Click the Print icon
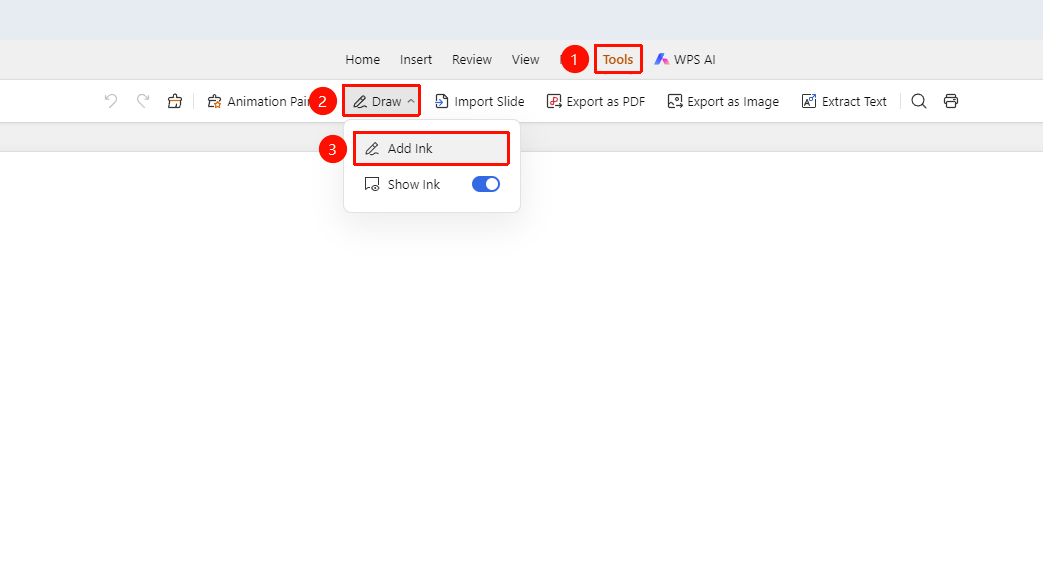This screenshot has height=576, width=1043. (951, 101)
